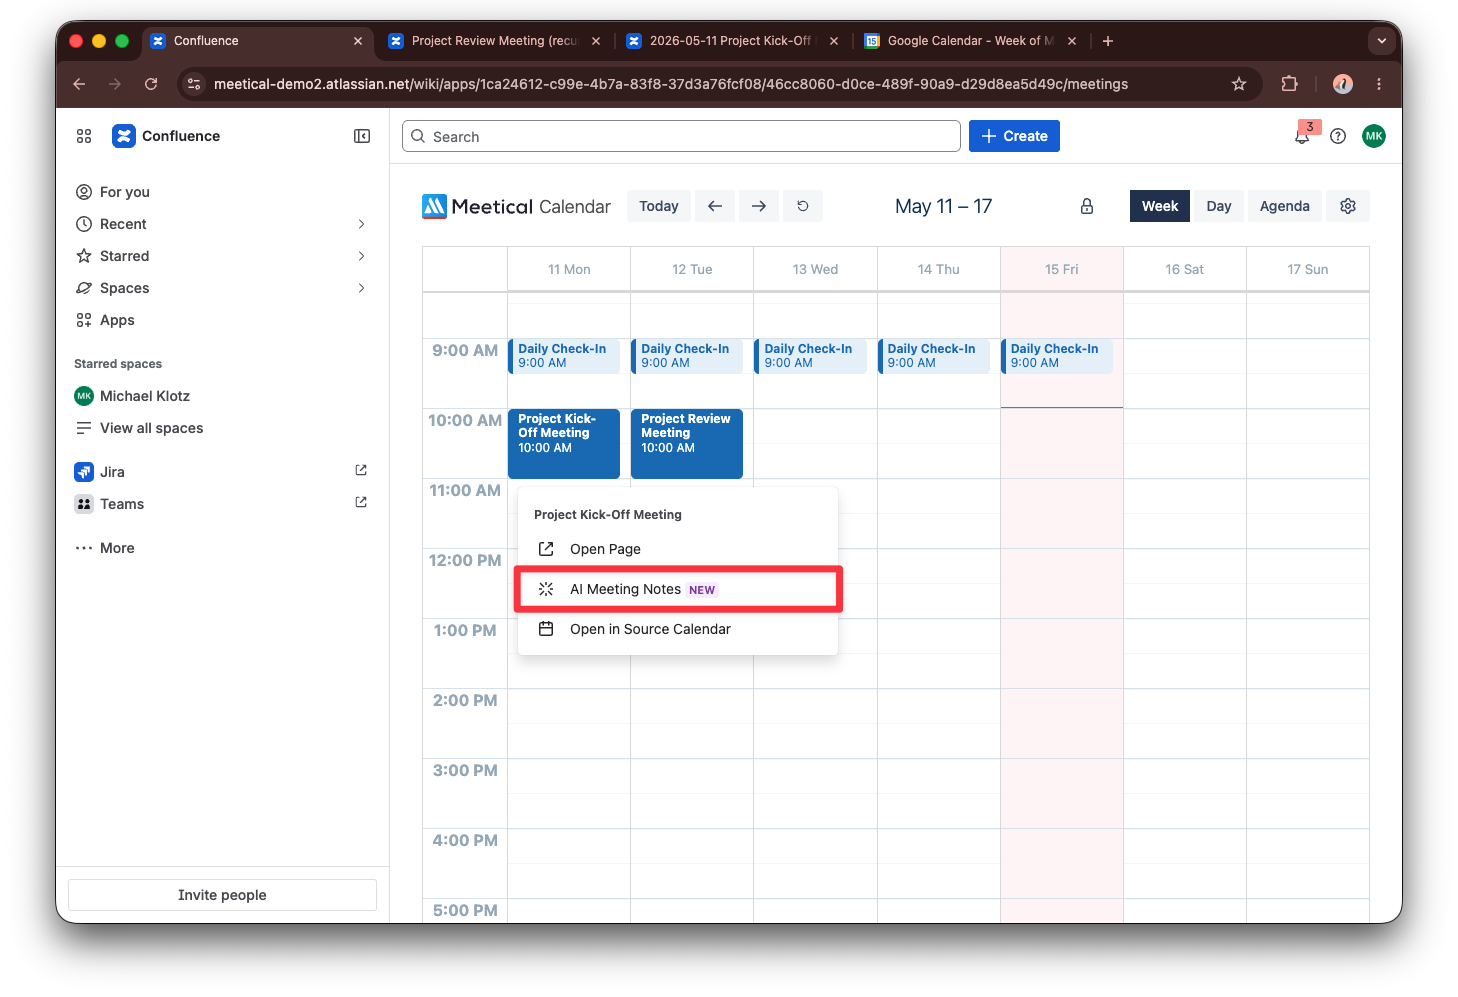Expand the More sidebar menu
The height and width of the screenshot is (997, 1458).
coord(105,548)
